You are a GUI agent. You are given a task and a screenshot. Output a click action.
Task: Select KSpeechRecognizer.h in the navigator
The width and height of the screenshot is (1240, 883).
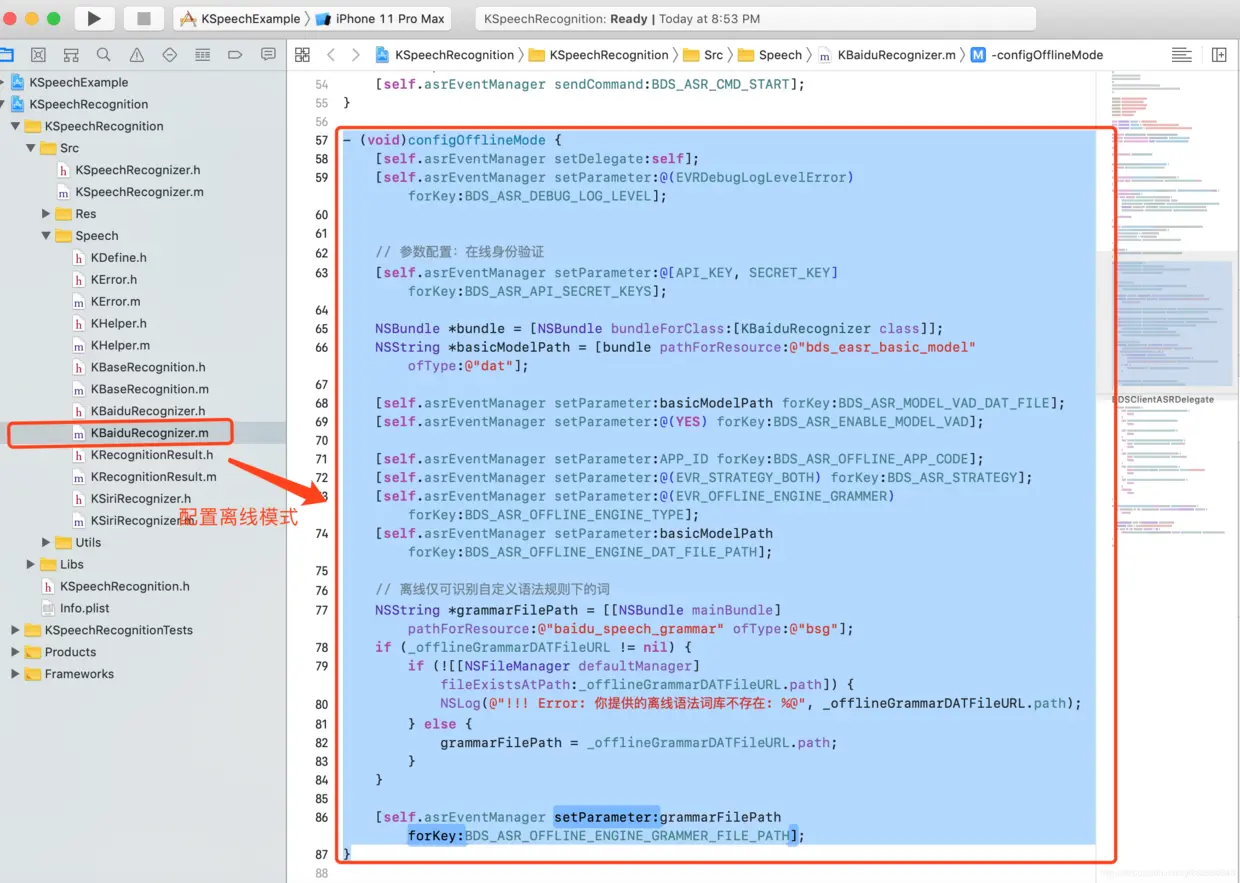coord(129,170)
